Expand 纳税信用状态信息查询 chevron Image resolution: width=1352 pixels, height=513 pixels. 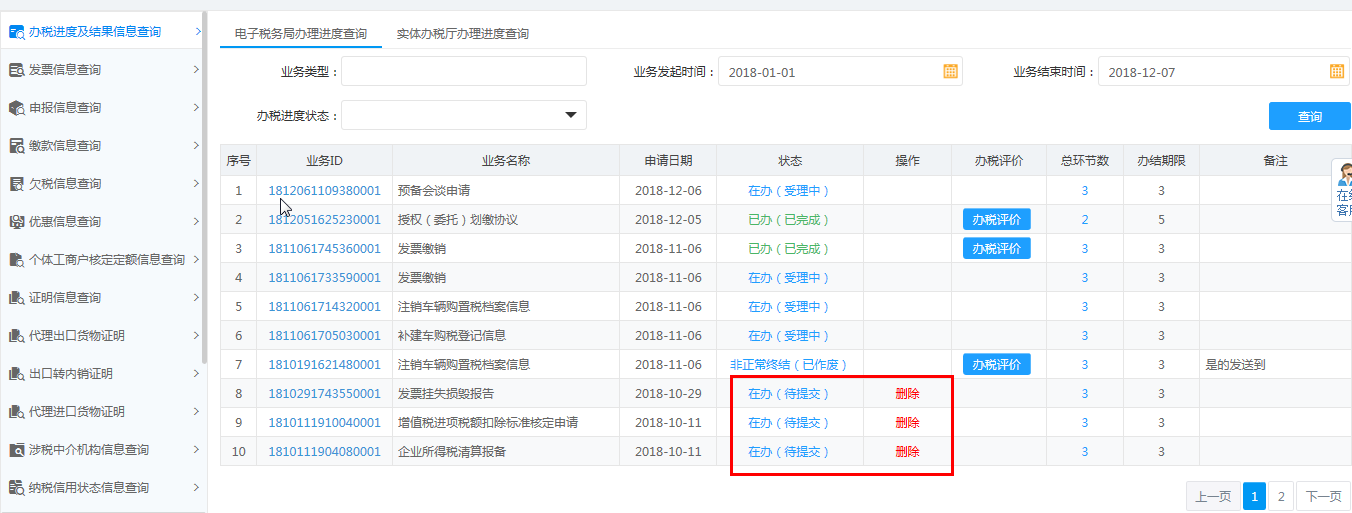tap(197, 487)
